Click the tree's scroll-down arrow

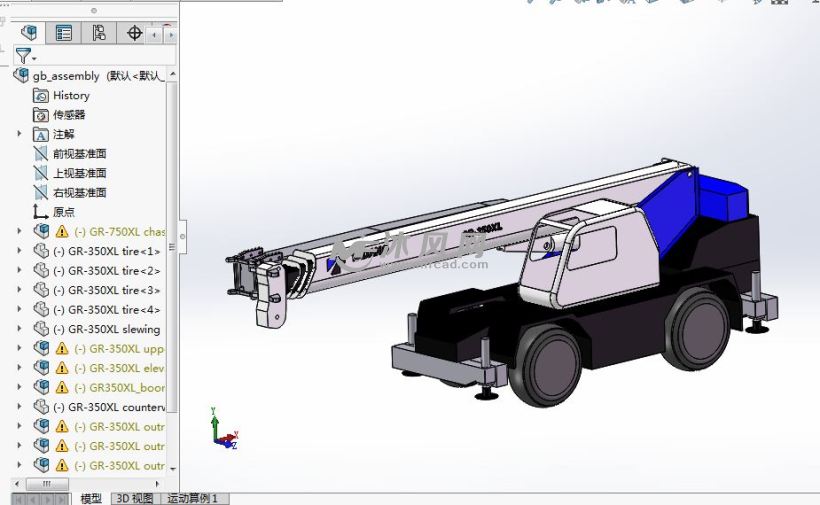173,468
